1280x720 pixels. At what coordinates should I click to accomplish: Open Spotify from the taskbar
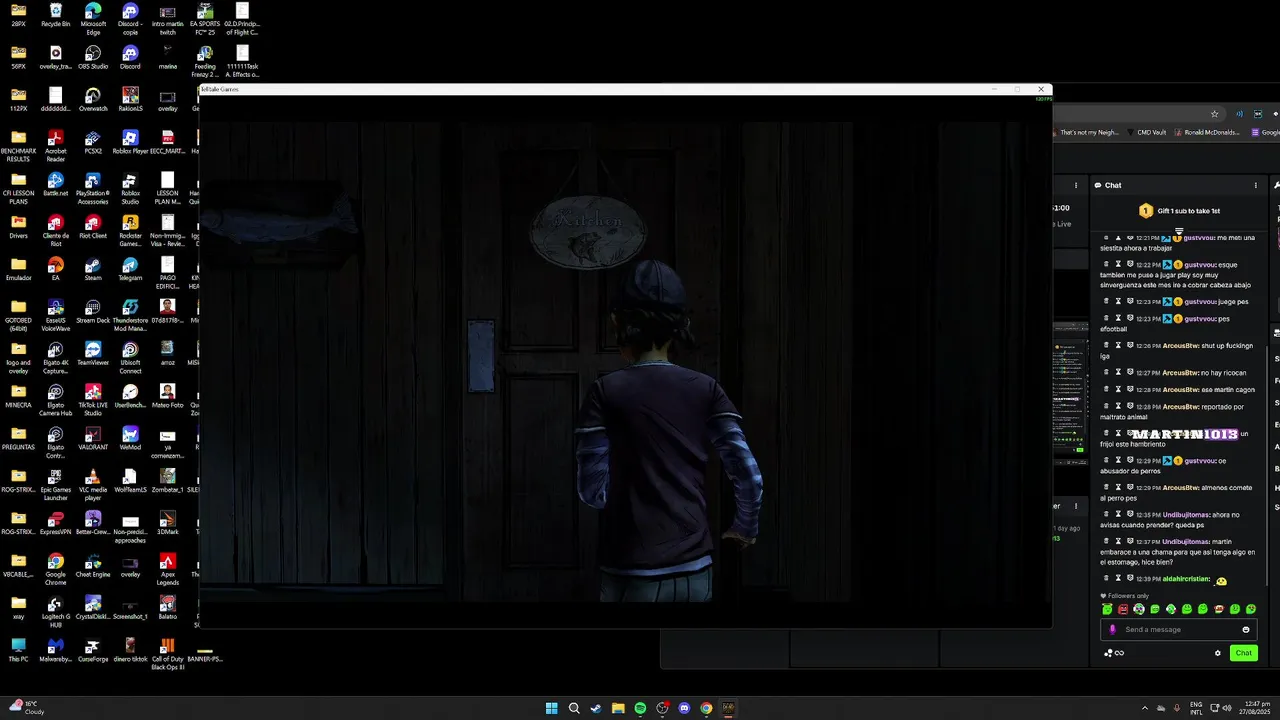coord(640,708)
